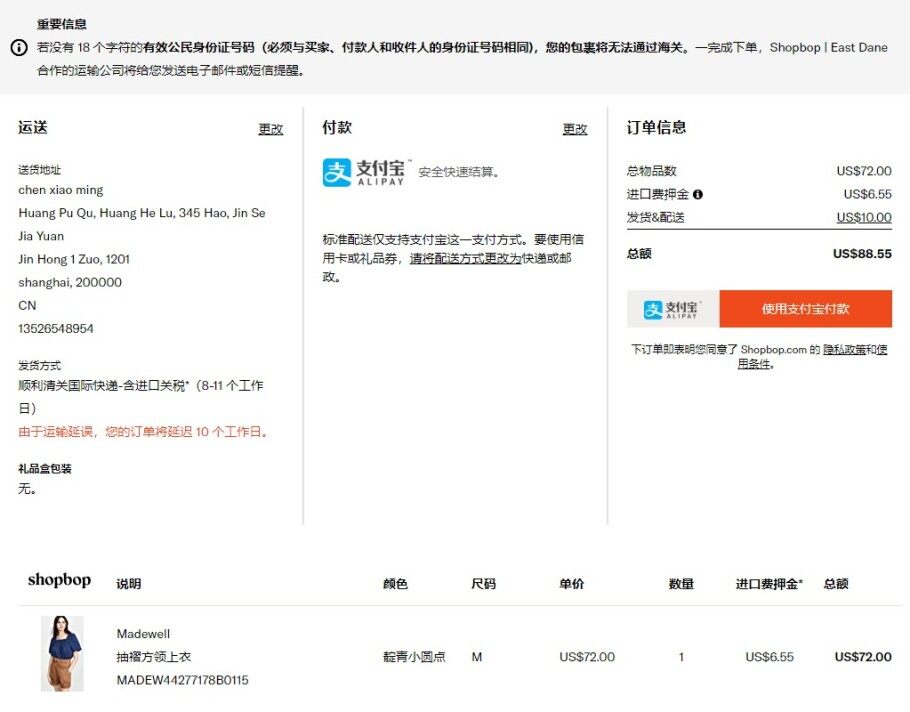This screenshot has height=712, width=910.
Task: Click the 总物品数 amount US$72.00
Action: click(x=864, y=171)
